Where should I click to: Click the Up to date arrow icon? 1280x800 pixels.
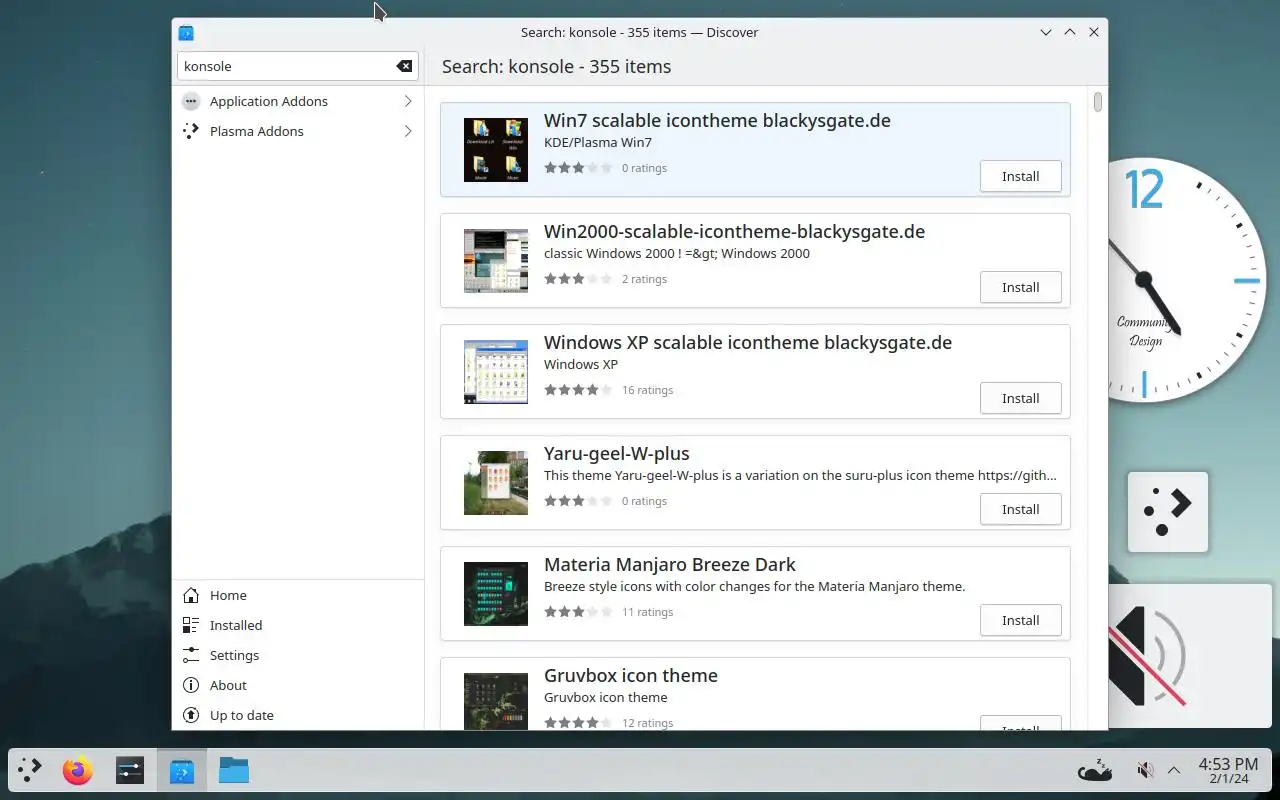(x=191, y=715)
